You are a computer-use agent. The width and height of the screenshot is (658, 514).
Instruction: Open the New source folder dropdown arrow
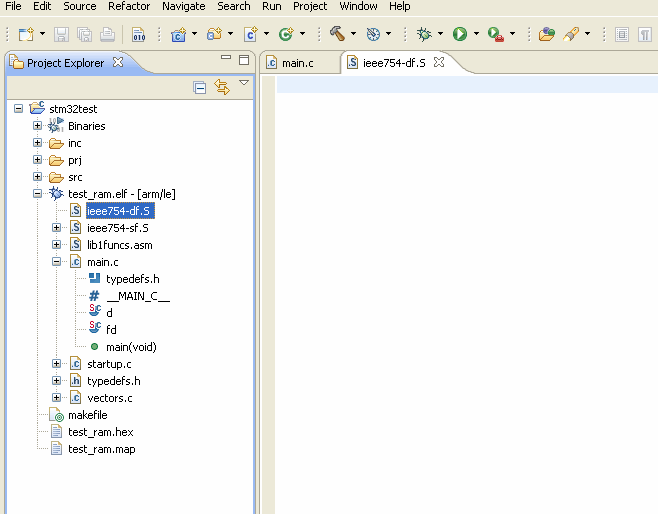(230, 34)
